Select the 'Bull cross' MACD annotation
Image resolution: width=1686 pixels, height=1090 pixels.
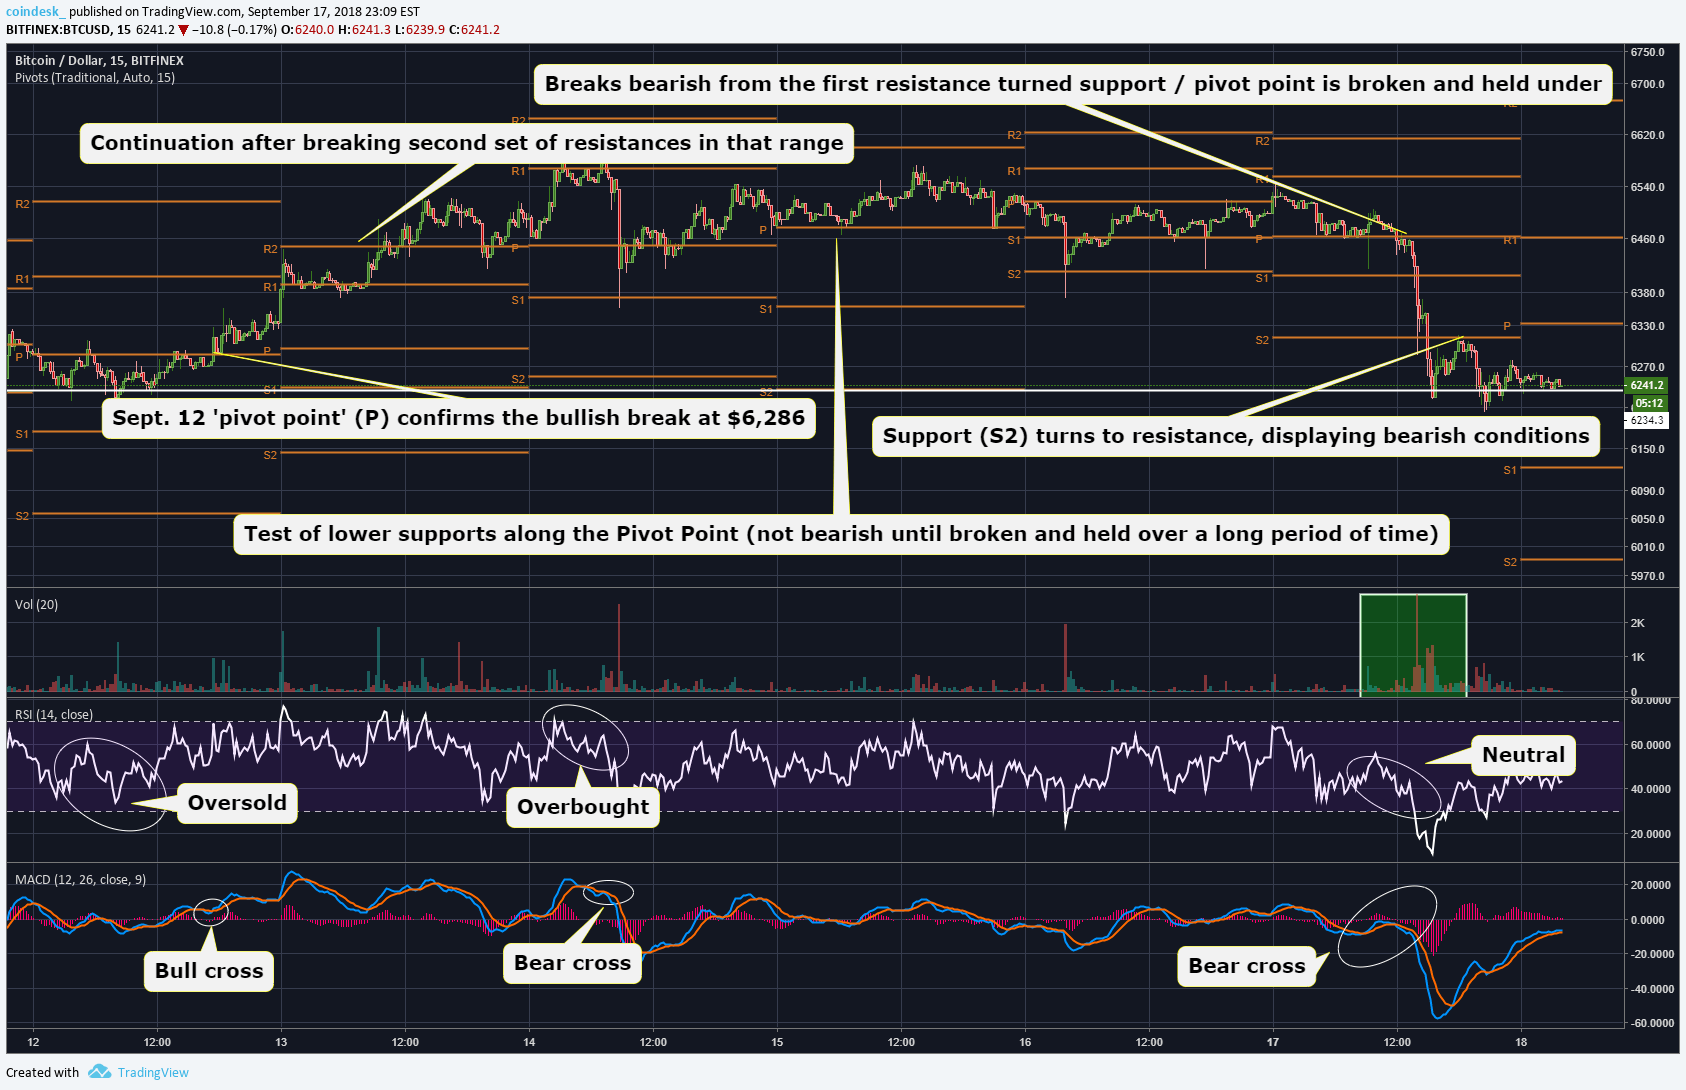pos(209,971)
